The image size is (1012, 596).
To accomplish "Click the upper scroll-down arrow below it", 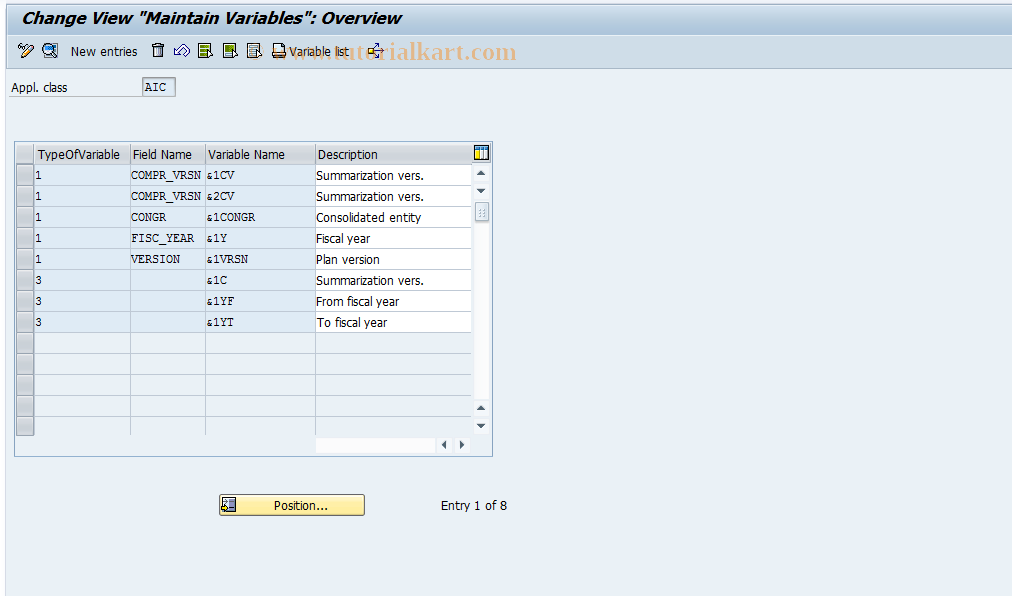I will (481, 190).
